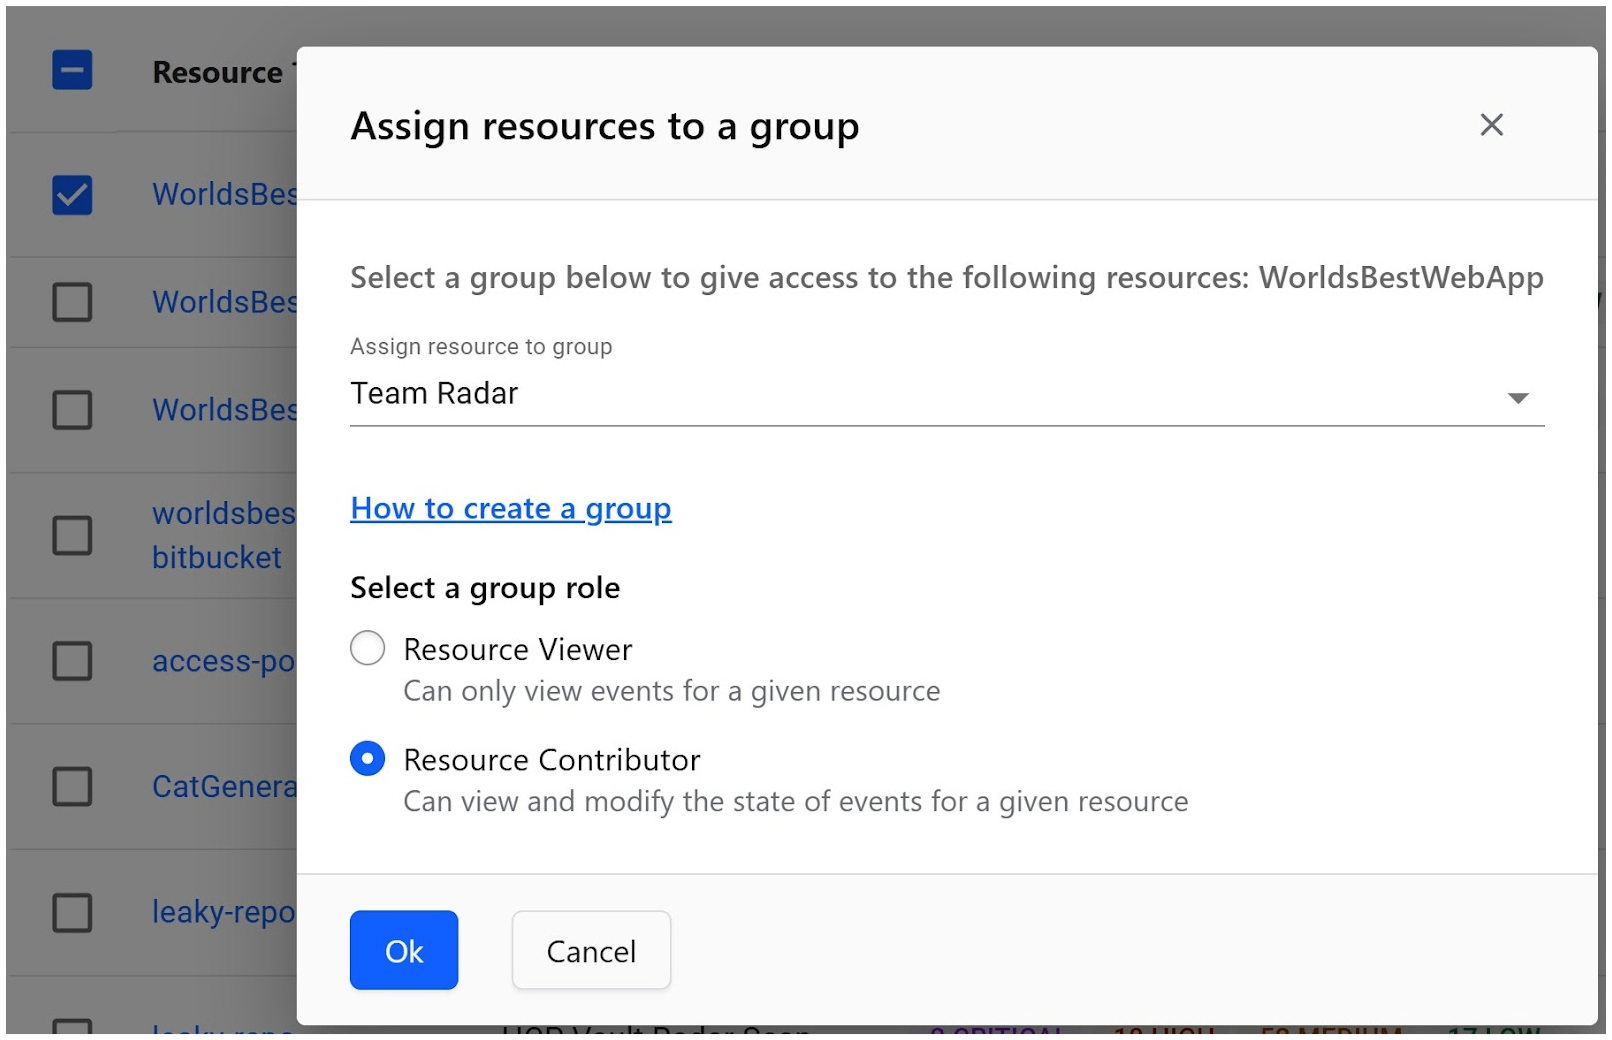Check the CatGenera resource checkbox
The height and width of the screenshot is (1040, 1612).
[71, 786]
